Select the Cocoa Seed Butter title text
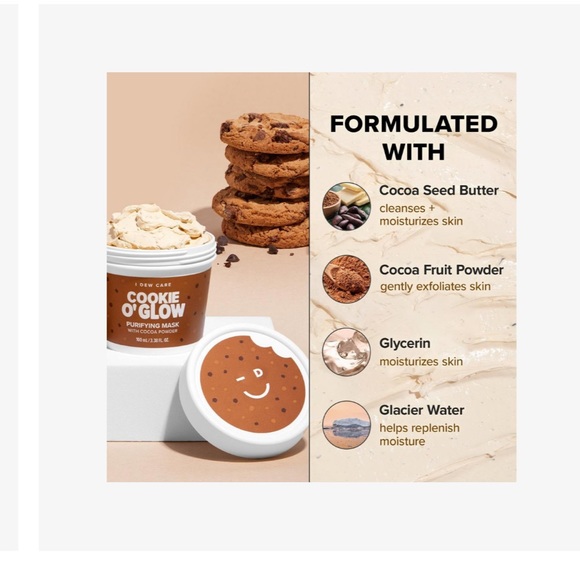Image resolution: width=580 pixels, height=580 pixels. (439, 190)
